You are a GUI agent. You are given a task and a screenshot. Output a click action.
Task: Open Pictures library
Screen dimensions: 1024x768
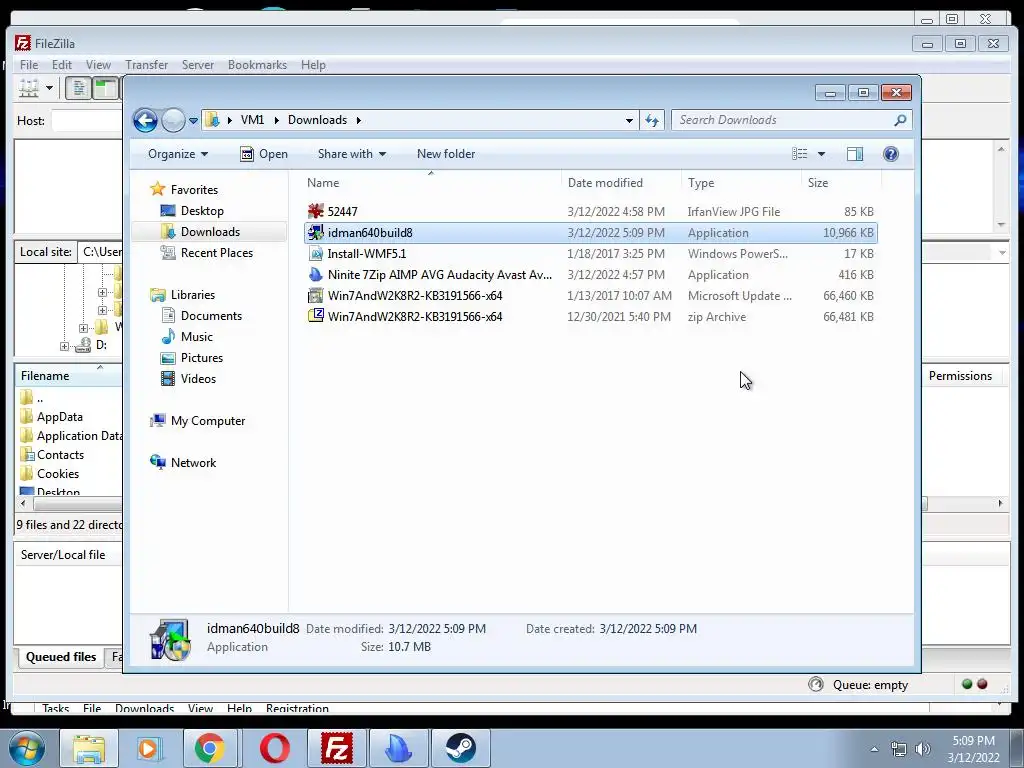point(202,358)
